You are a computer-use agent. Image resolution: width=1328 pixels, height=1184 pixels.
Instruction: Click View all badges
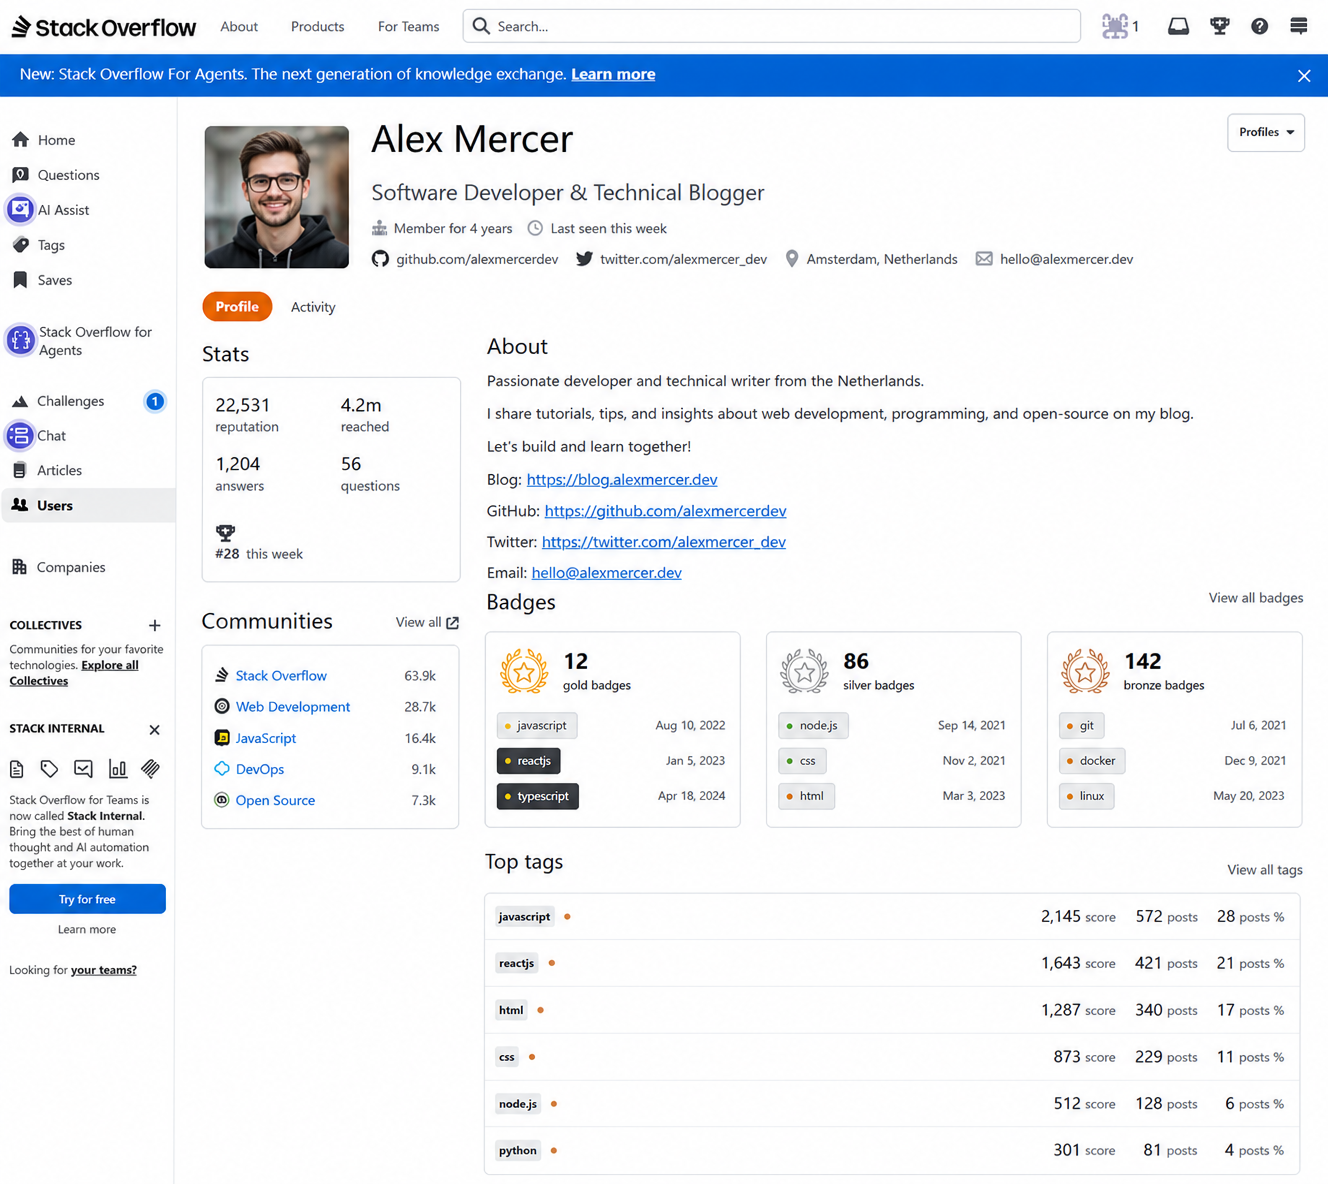pyautogui.click(x=1255, y=598)
